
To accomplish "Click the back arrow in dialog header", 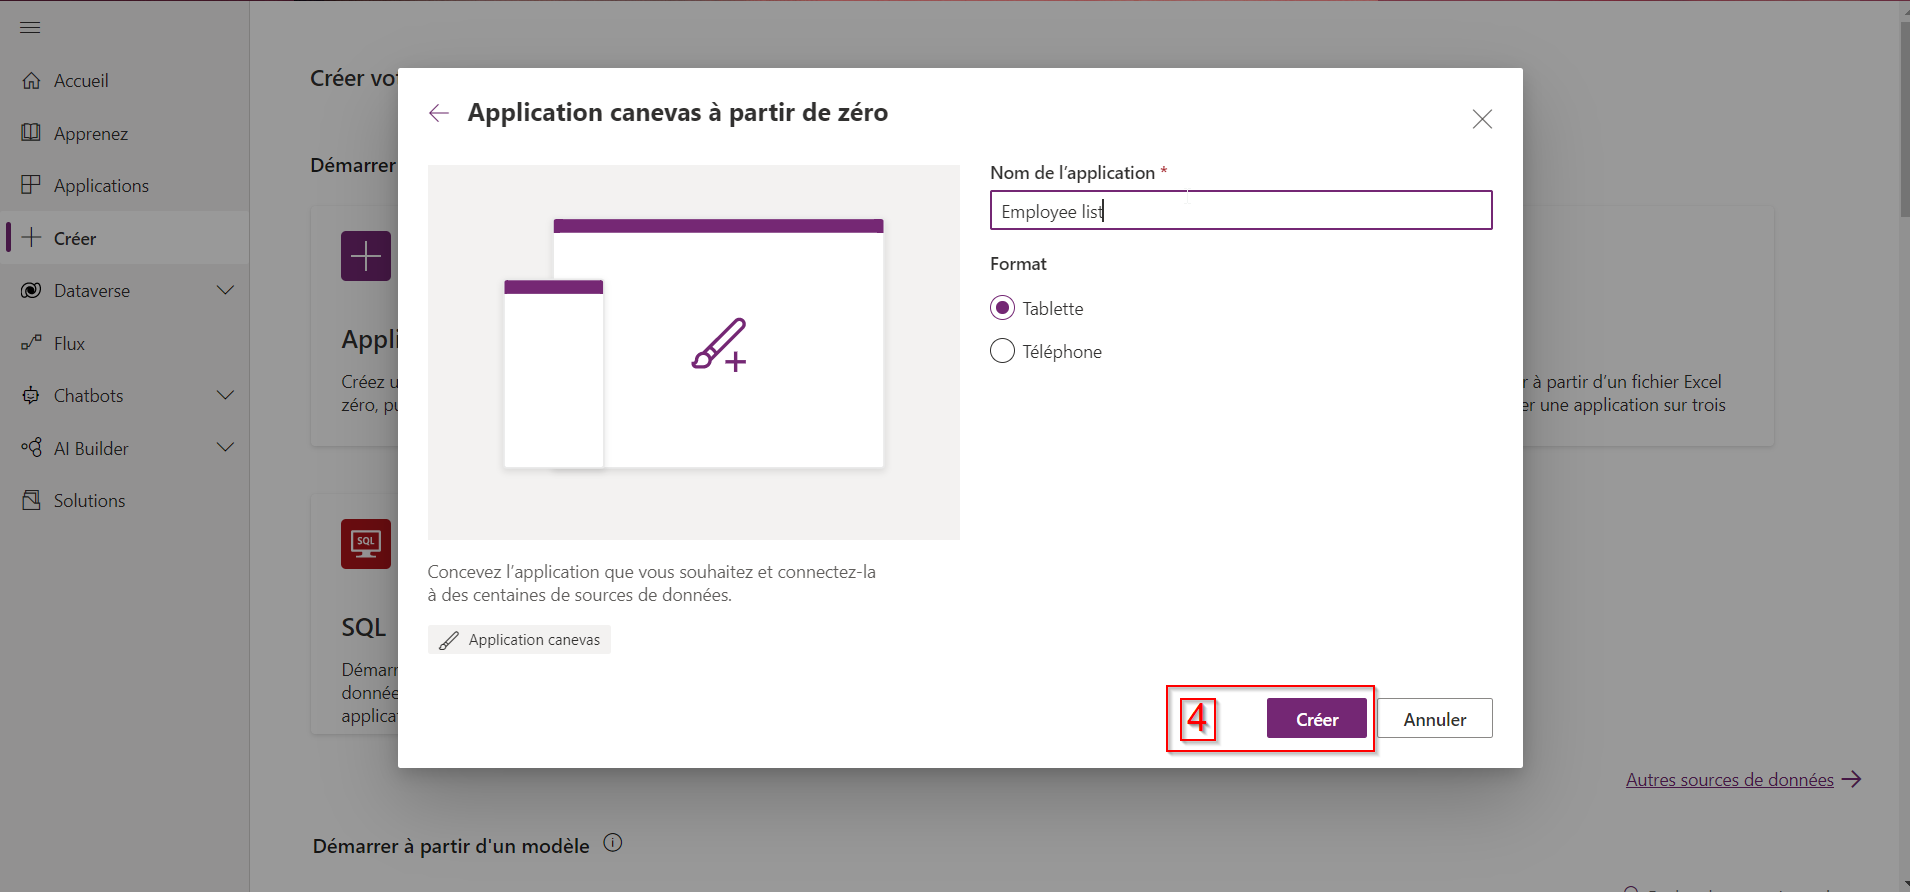I will (x=438, y=113).
